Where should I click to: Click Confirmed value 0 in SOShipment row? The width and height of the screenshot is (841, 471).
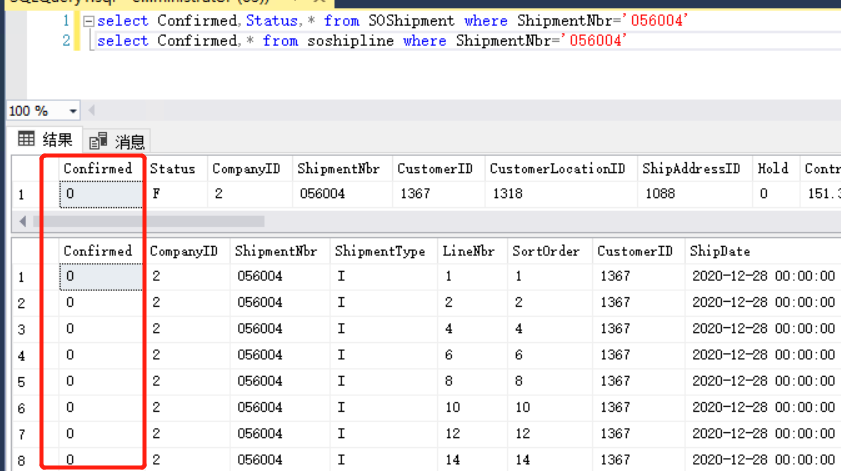coord(101,194)
